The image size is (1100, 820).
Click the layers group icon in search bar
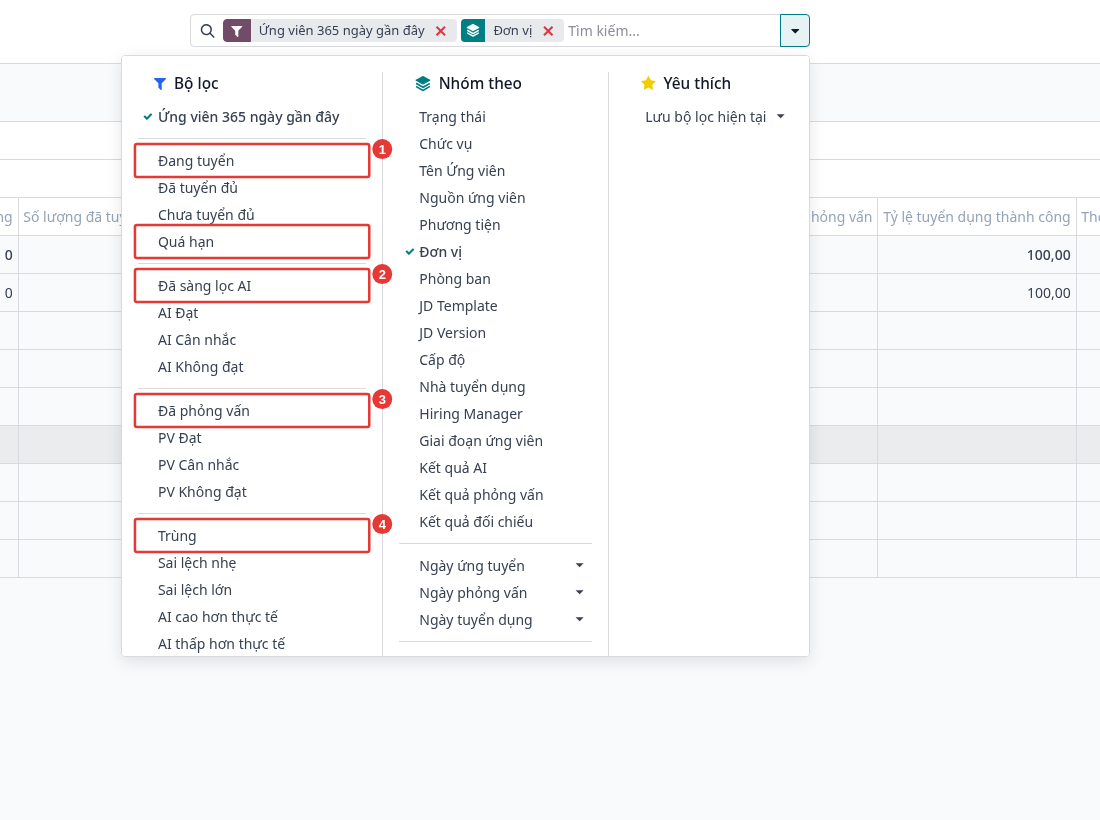(473, 31)
